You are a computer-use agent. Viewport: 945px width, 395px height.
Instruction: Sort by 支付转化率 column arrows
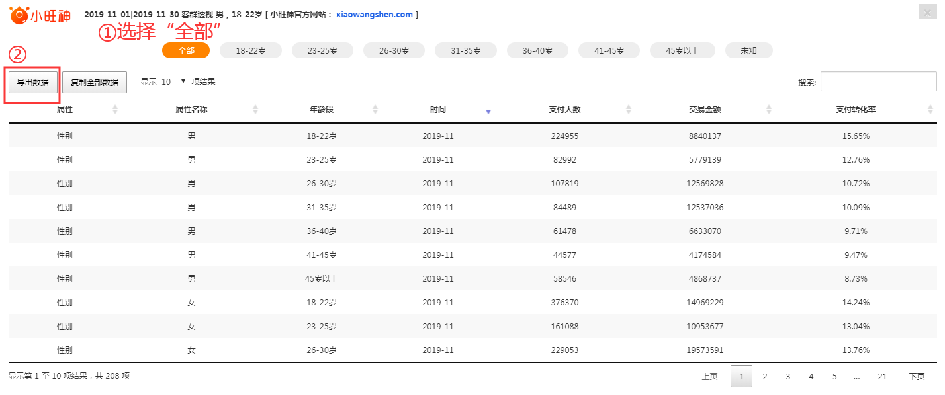(x=930, y=110)
